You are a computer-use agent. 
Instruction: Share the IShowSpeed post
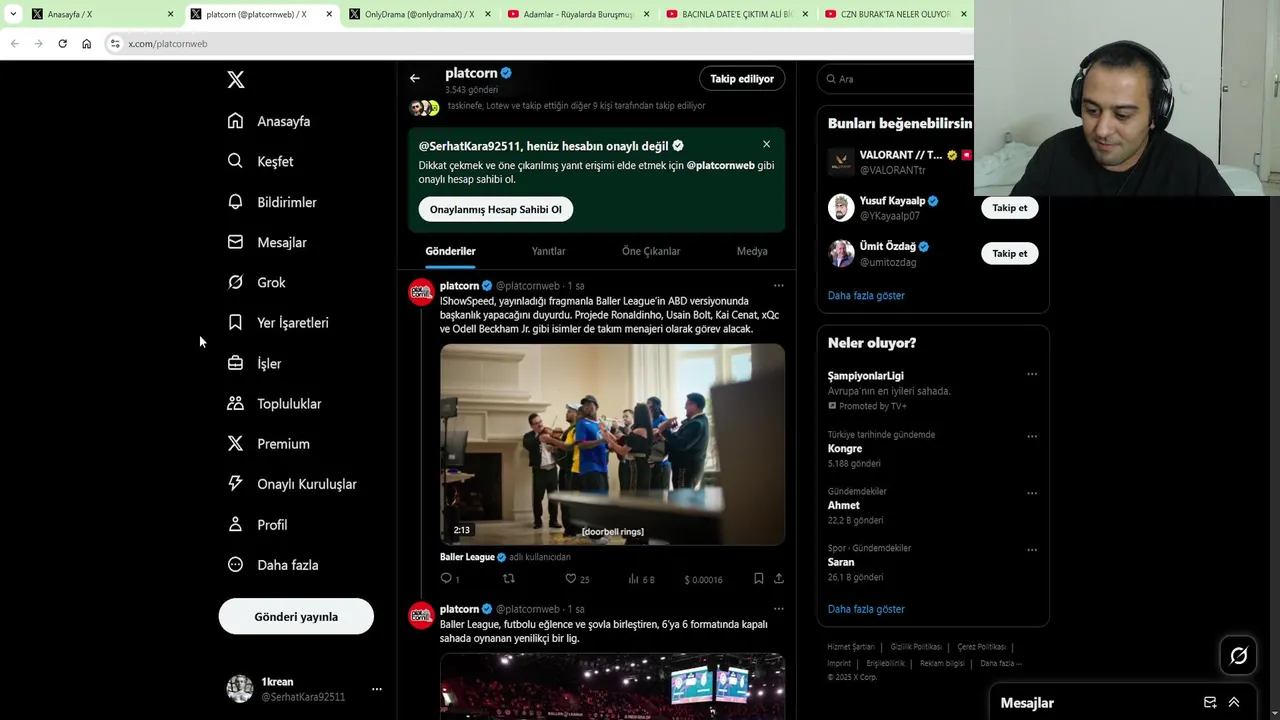[778, 578]
